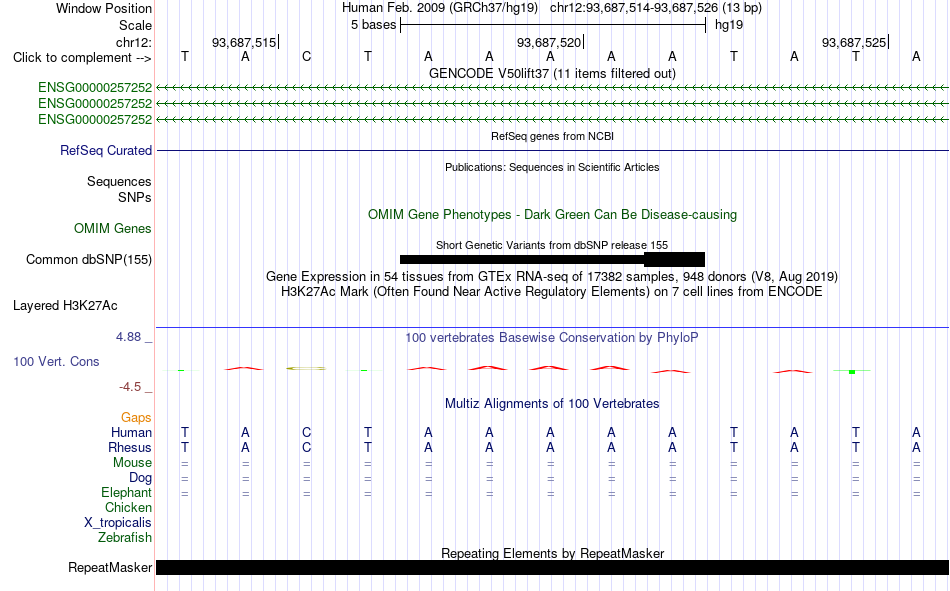Click the SNPs track label
The image size is (950, 591).
(x=135, y=197)
